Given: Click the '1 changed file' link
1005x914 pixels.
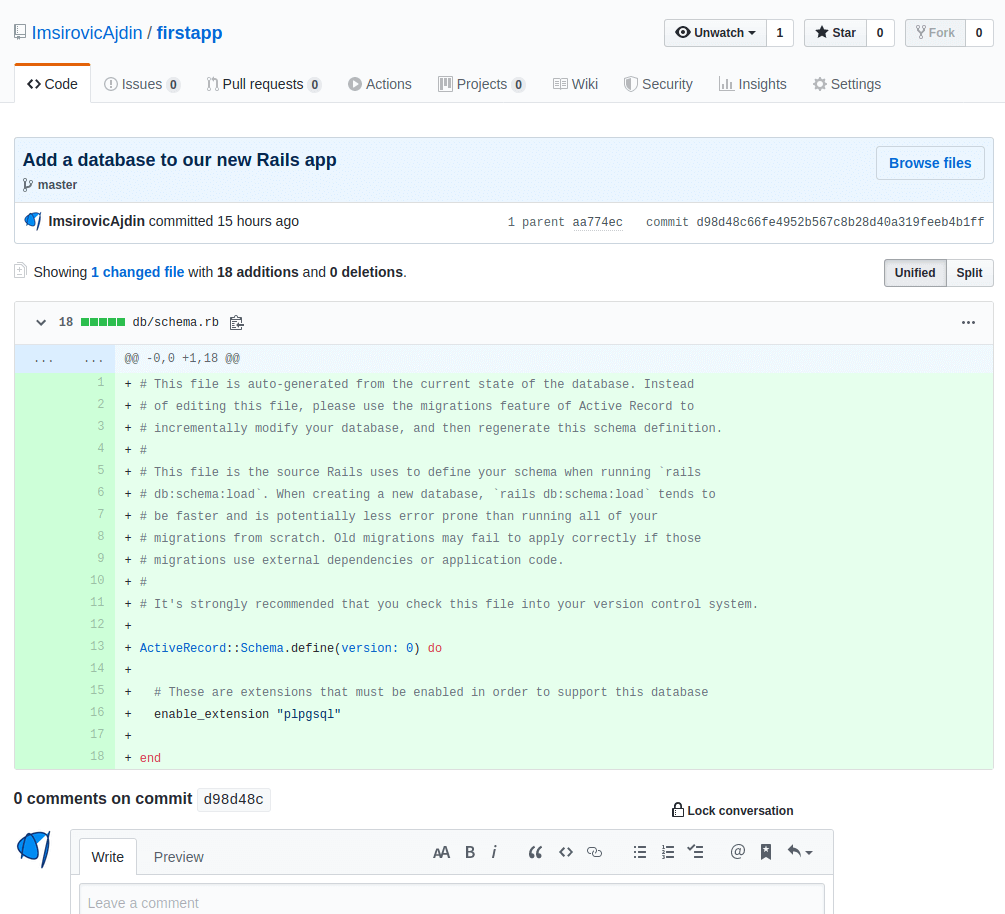Looking at the screenshot, I should 137,272.
